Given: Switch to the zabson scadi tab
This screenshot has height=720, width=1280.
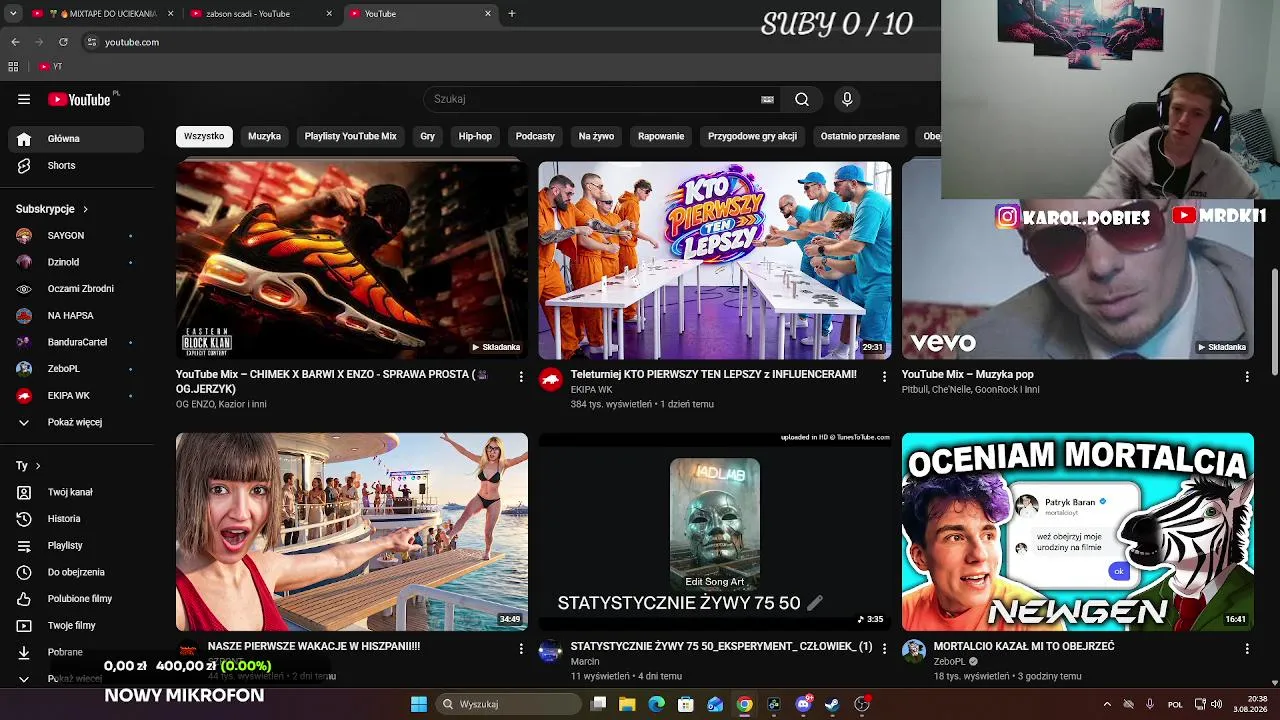Looking at the screenshot, I should pyautogui.click(x=262, y=14).
